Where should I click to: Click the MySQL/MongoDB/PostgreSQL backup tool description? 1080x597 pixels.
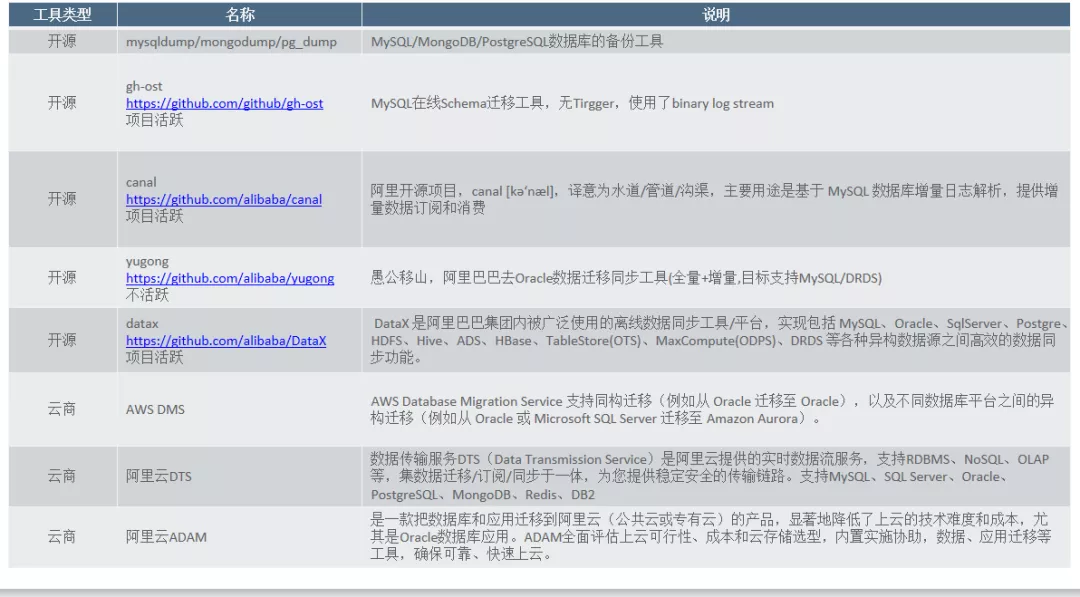click(x=517, y=41)
